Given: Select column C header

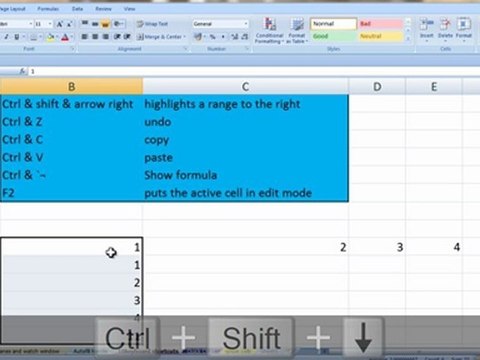Looking at the screenshot, I should [x=246, y=87].
